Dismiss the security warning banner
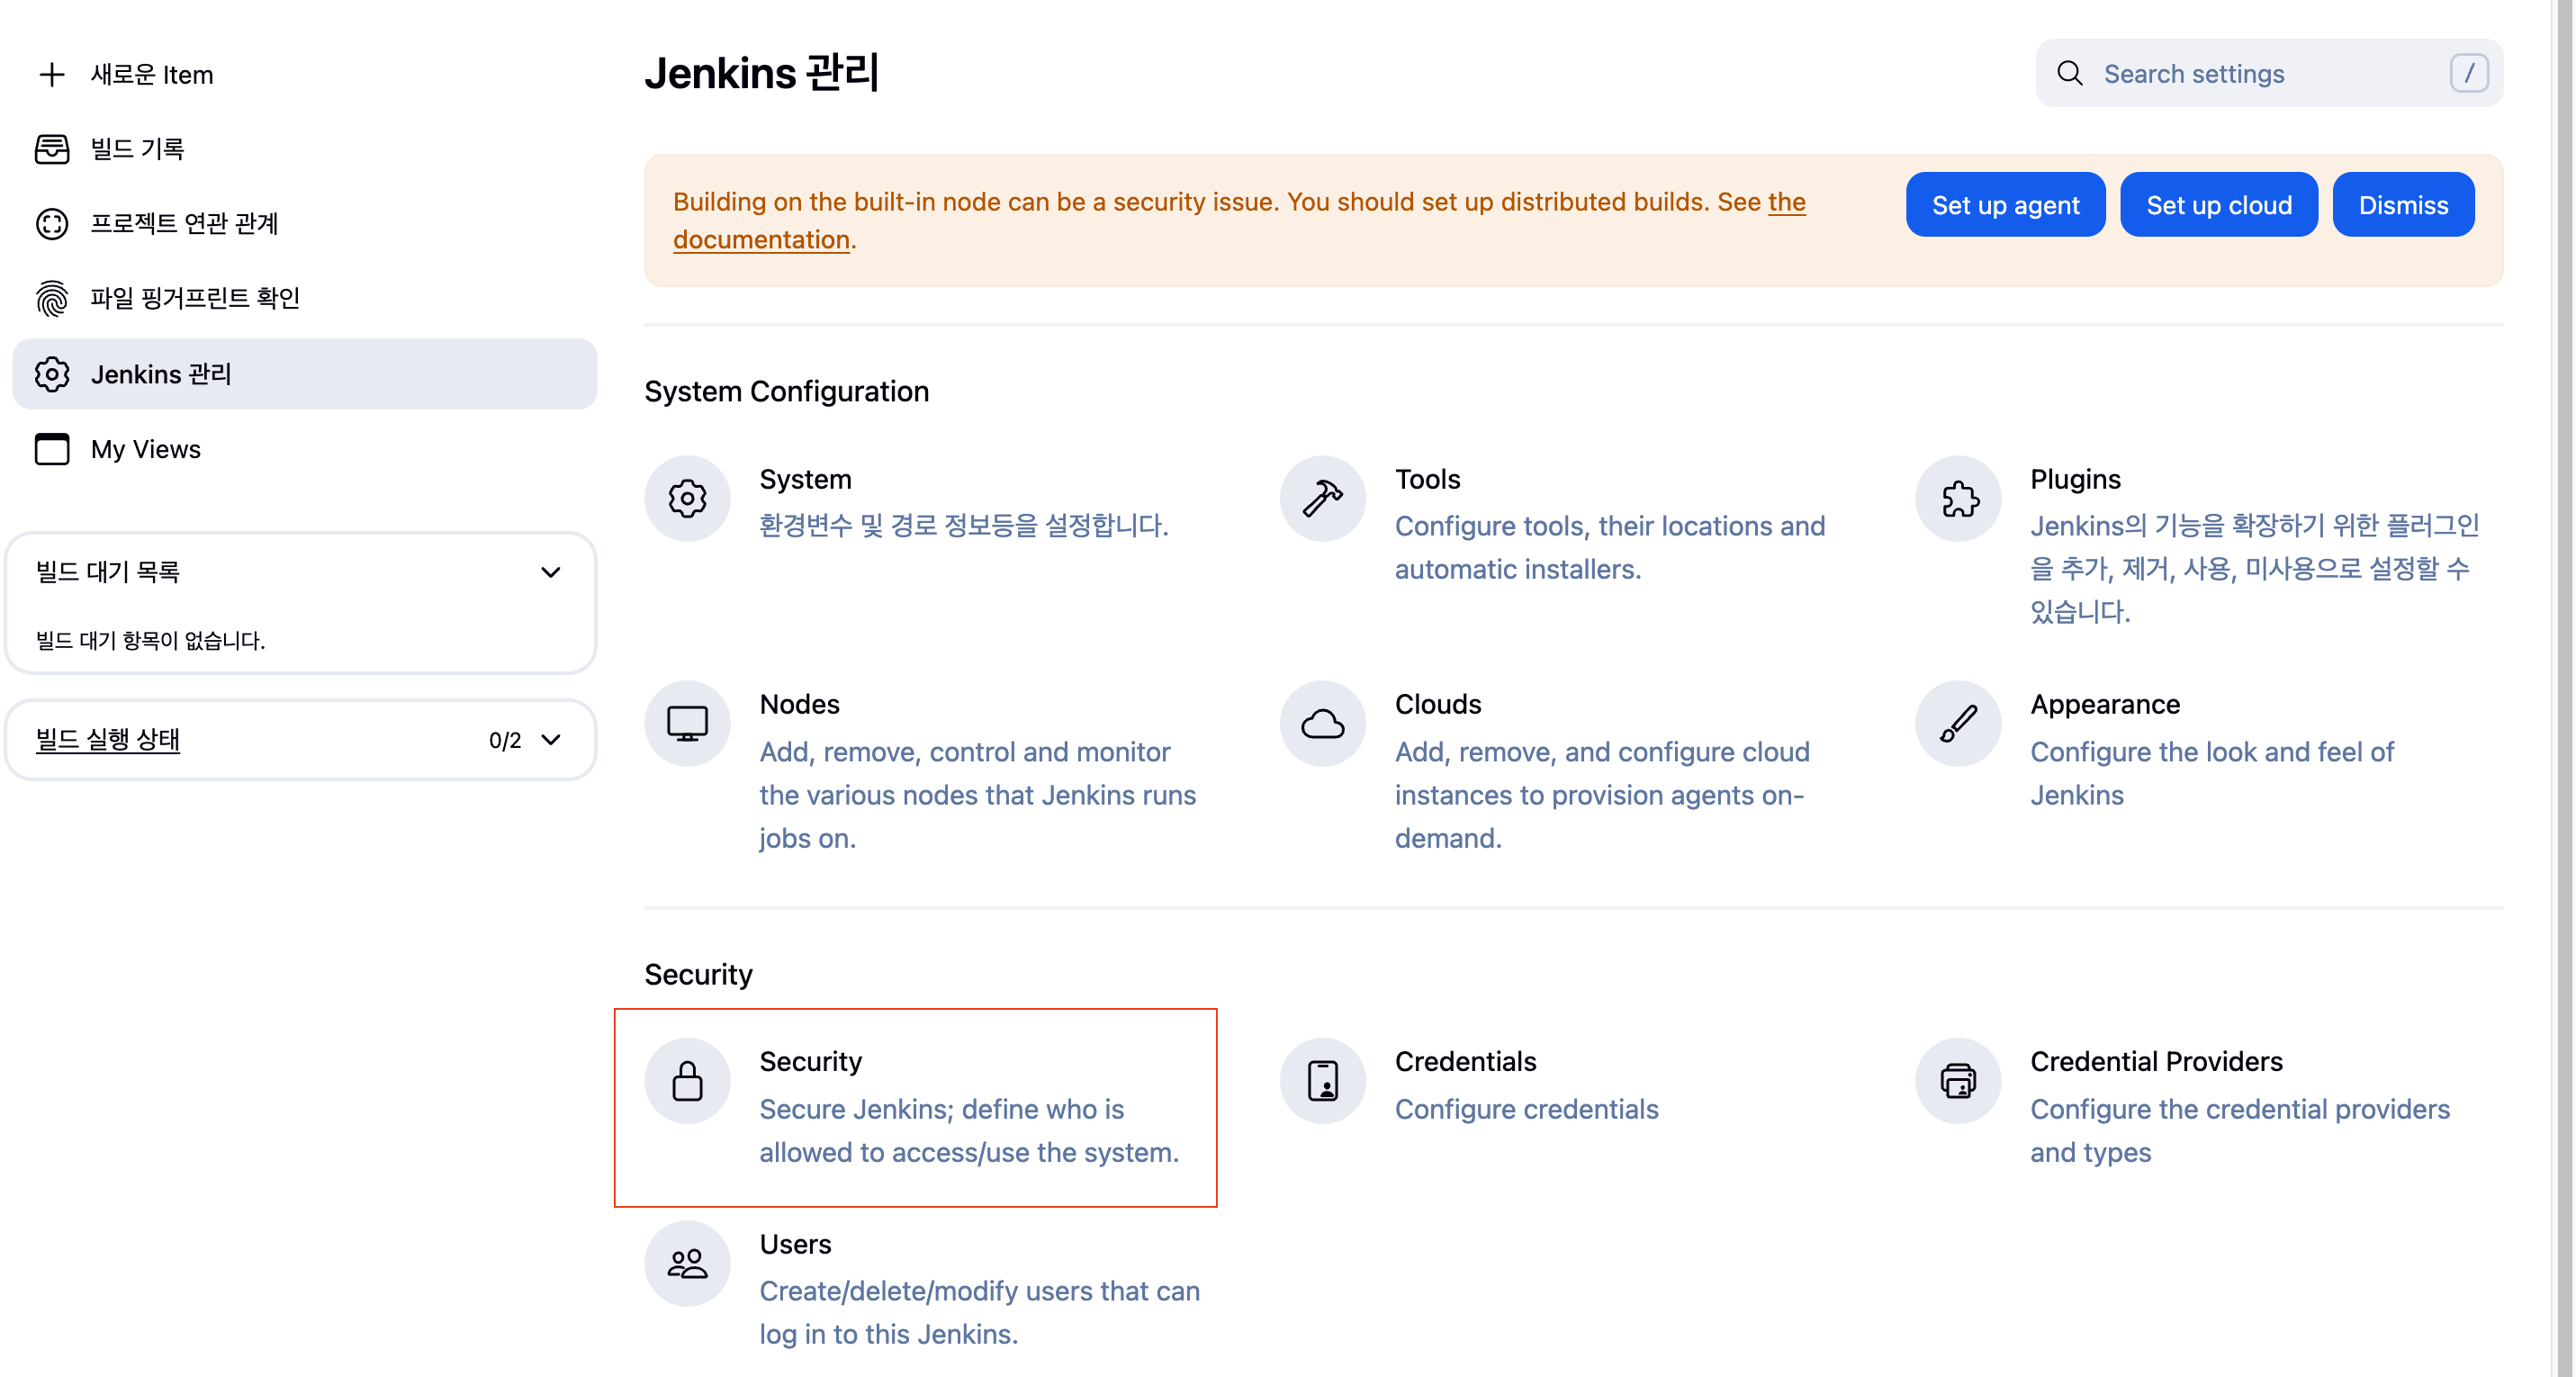This screenshot has height=1377, width=2576. pos(2402,205)
